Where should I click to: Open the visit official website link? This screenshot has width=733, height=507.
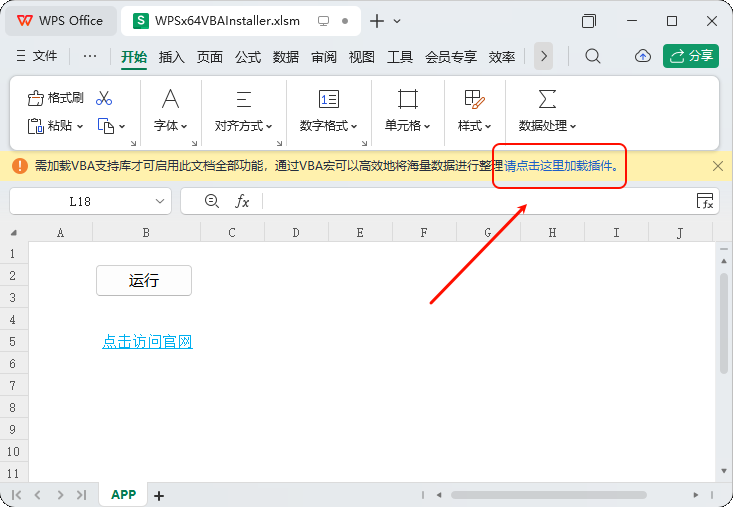(x=147, y=342)
